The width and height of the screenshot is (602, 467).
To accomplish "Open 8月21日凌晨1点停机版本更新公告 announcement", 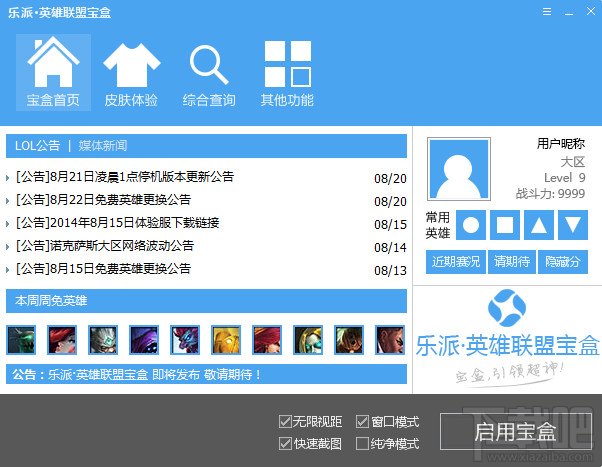I will [125, 177].
